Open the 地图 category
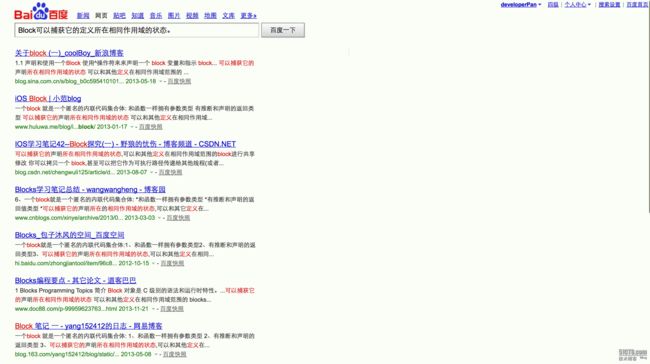Image resolution: width=650 pixels, height=364 pixels. [211, 16]
